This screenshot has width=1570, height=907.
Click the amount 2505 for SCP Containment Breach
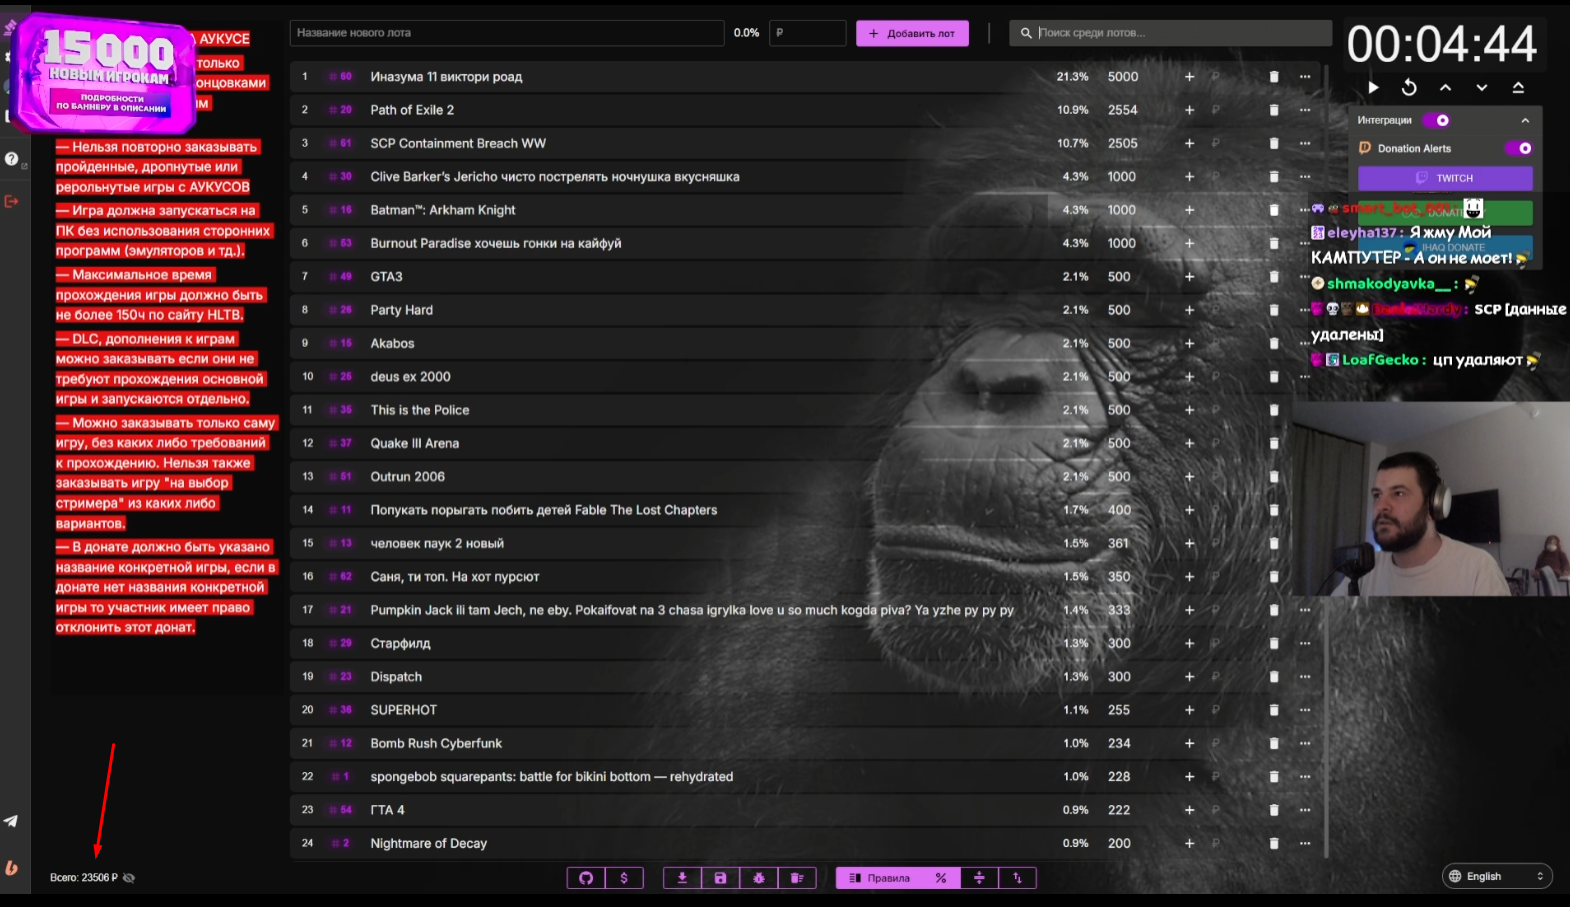(1123, 143)
